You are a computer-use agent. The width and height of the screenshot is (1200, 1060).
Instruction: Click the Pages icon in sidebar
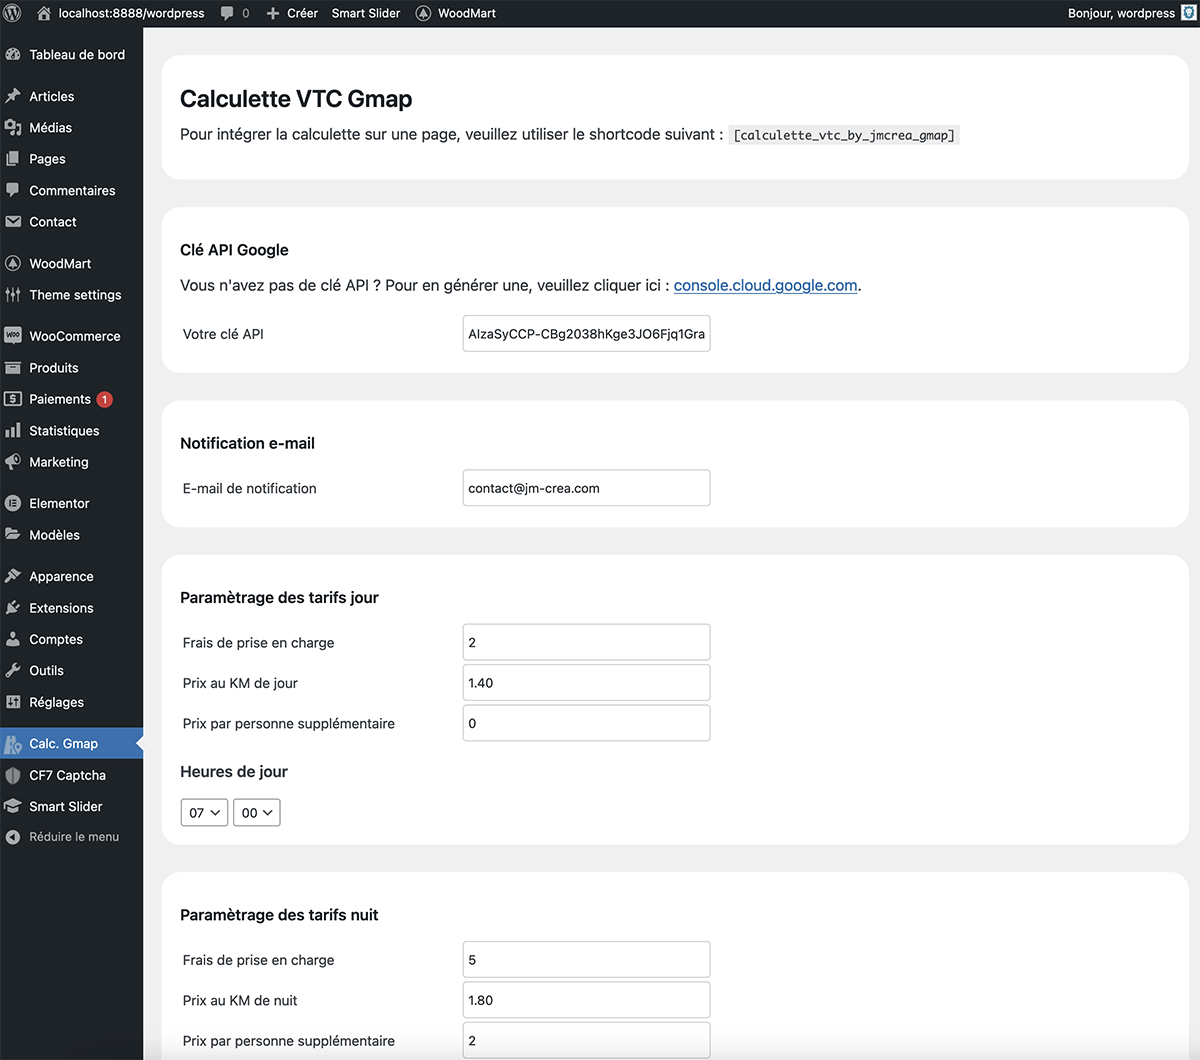13,159
